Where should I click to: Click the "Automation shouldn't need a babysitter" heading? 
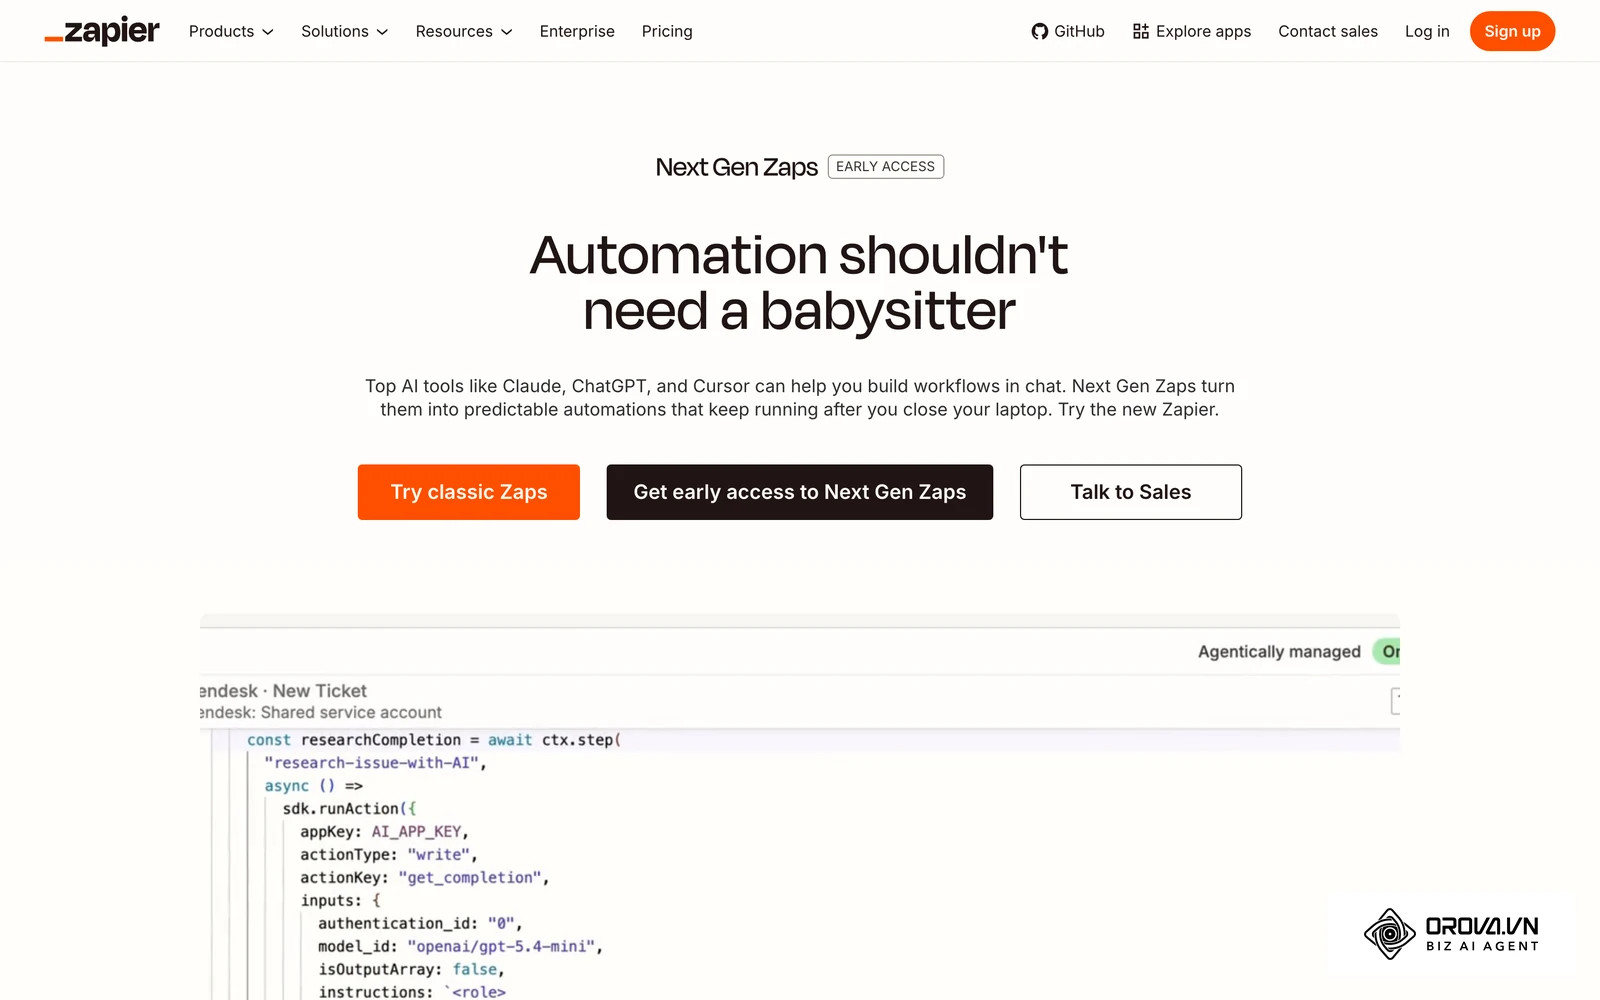coord(800,283)
